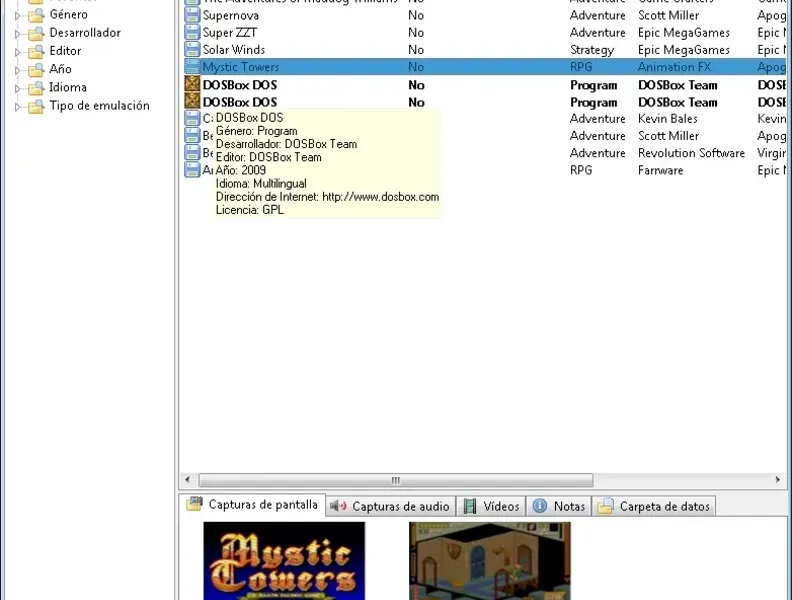
Task: Click the Capturas de audio speaker icon
Action: pyautogui.click(x=338, y=506)
